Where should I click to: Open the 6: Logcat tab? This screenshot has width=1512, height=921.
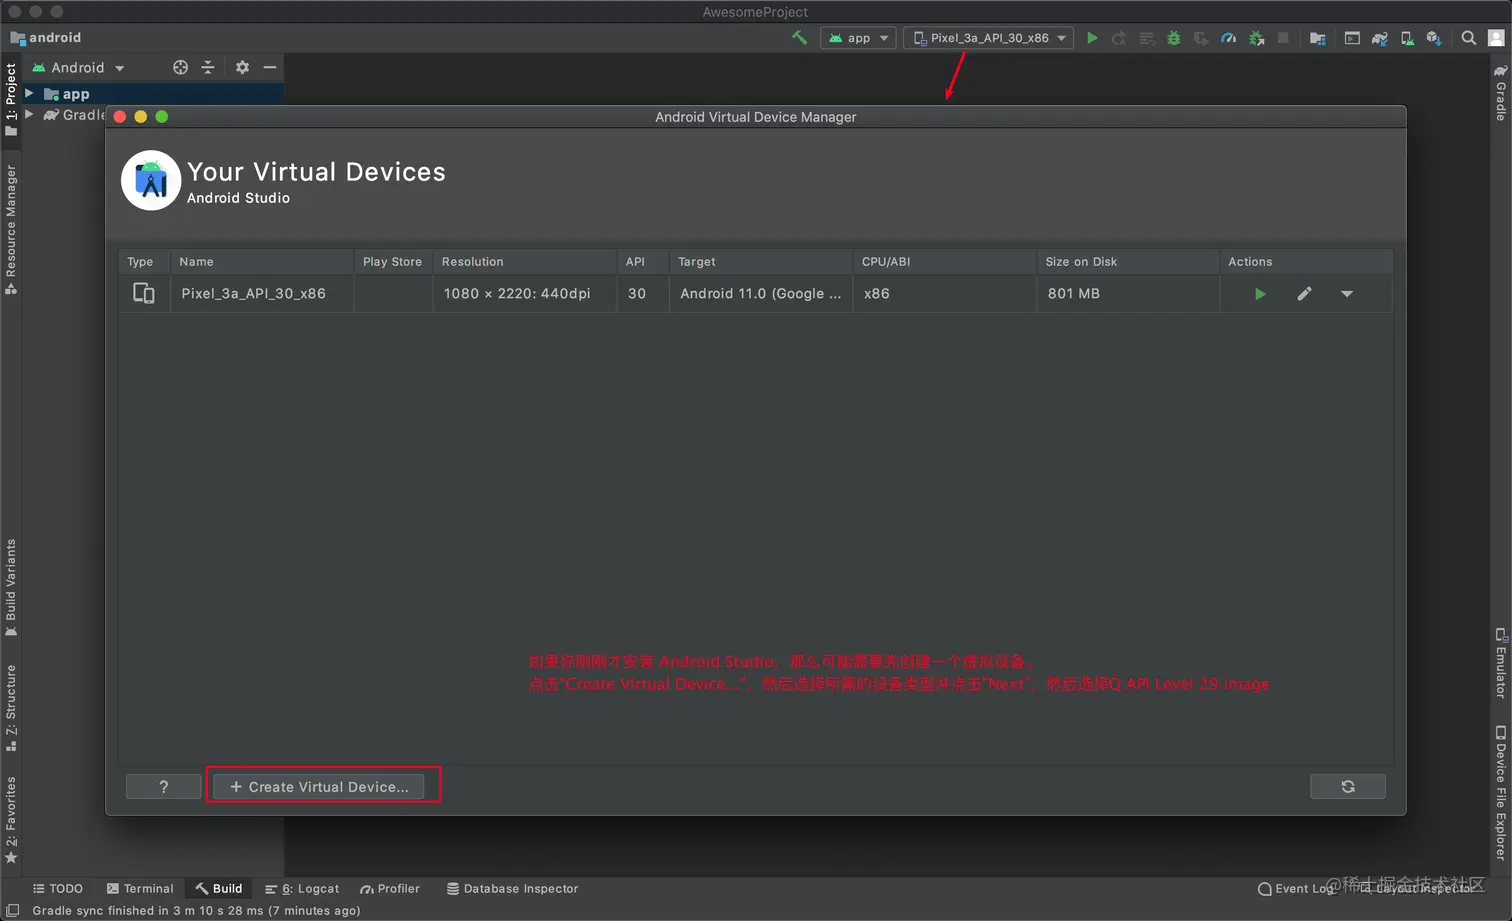pos(302,888)
